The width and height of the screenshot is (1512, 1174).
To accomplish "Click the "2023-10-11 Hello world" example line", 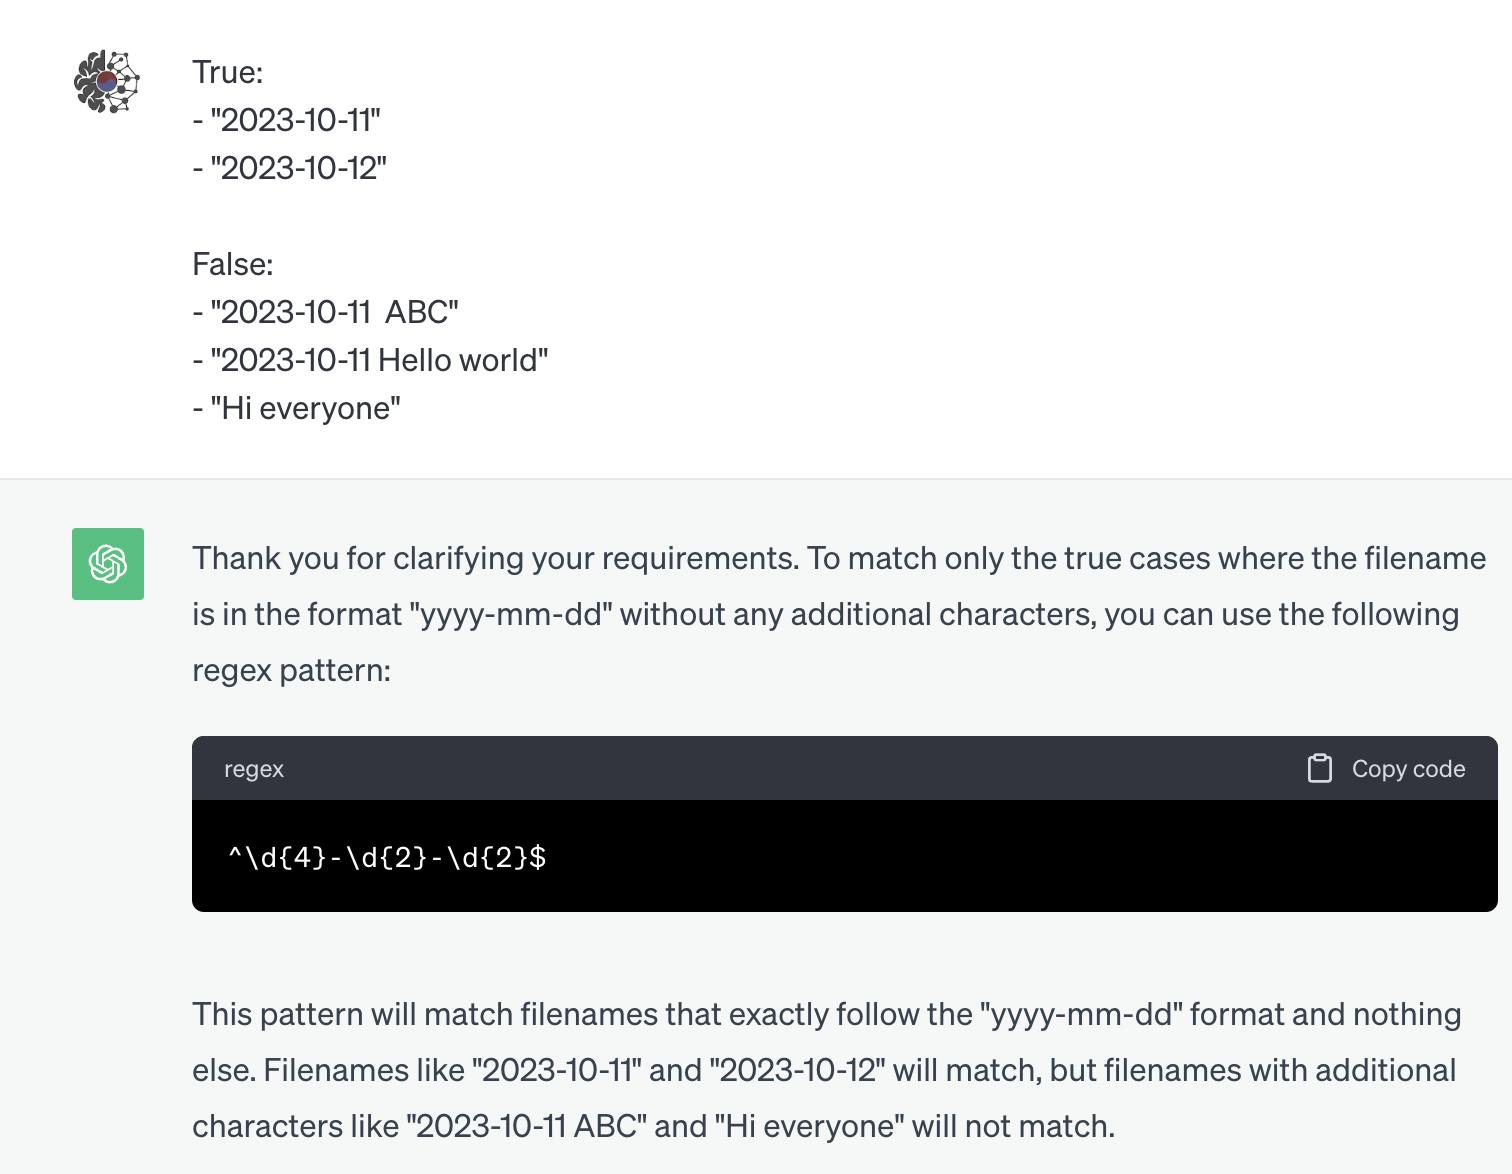I will point(371,360).
